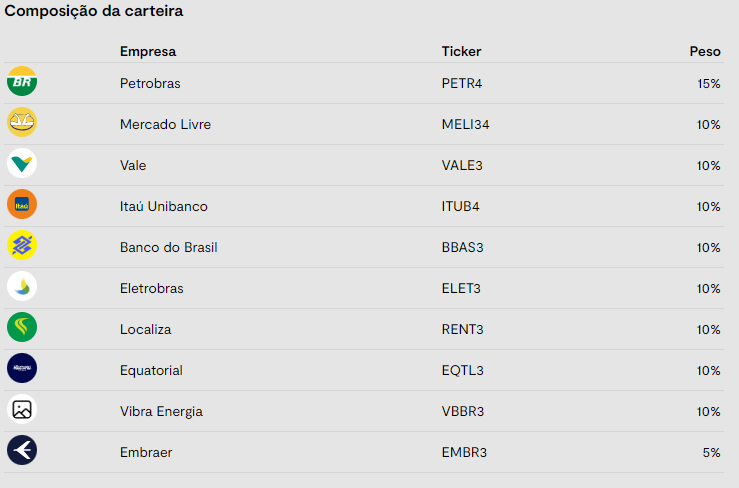Sort by the Empresa column header
739x488 pixels.
tap(148, 51)
